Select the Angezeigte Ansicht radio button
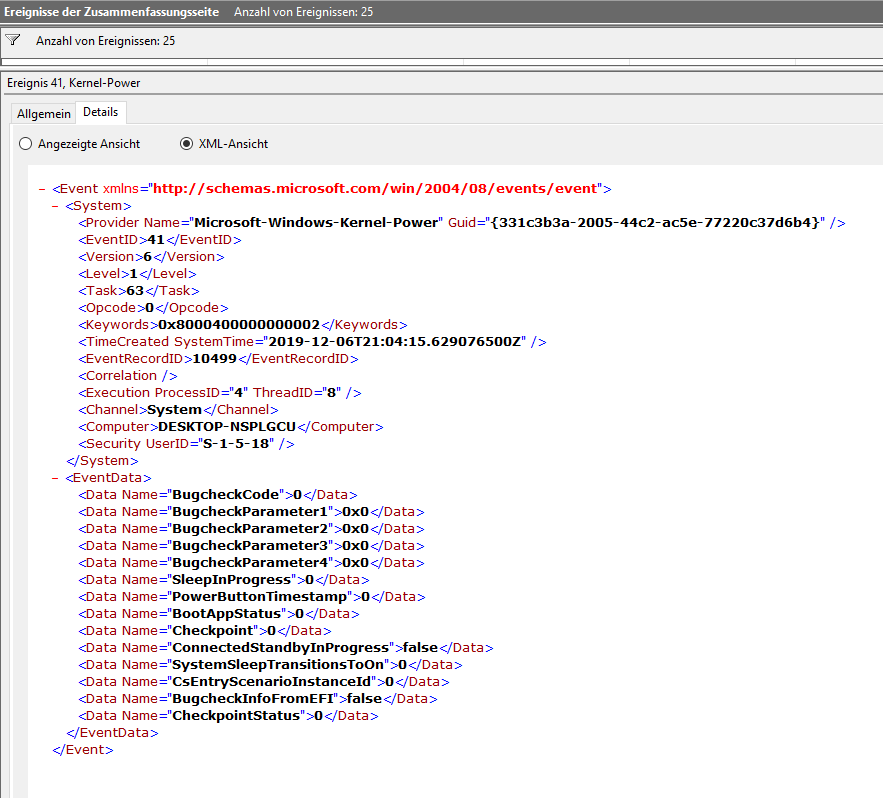Image resolution: width=883 pixels, height=798 pixels. [25, 144]
